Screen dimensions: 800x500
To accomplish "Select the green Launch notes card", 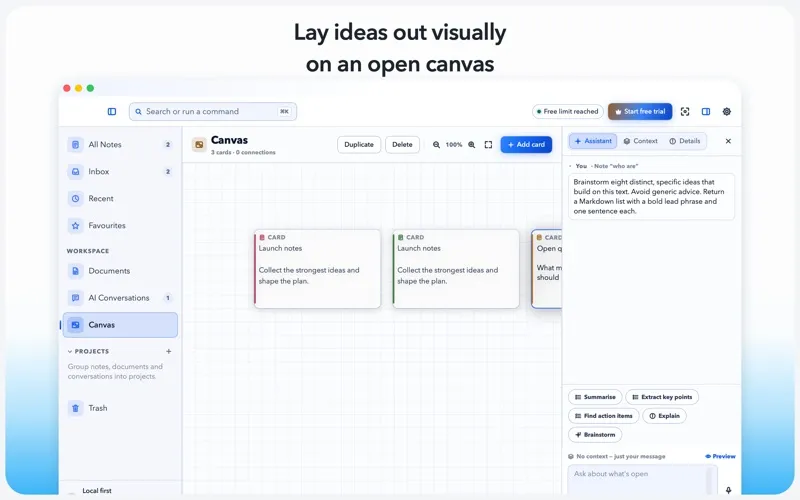I will (x=456, y=269).
